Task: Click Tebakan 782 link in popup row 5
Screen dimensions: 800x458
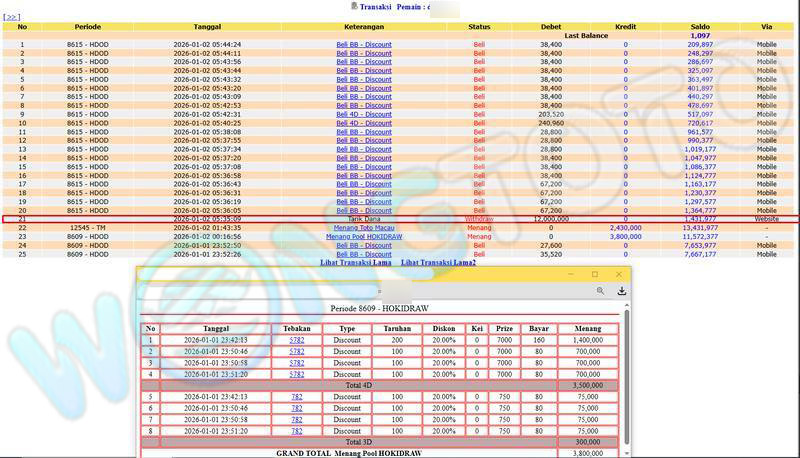Action: coord(297,396)
